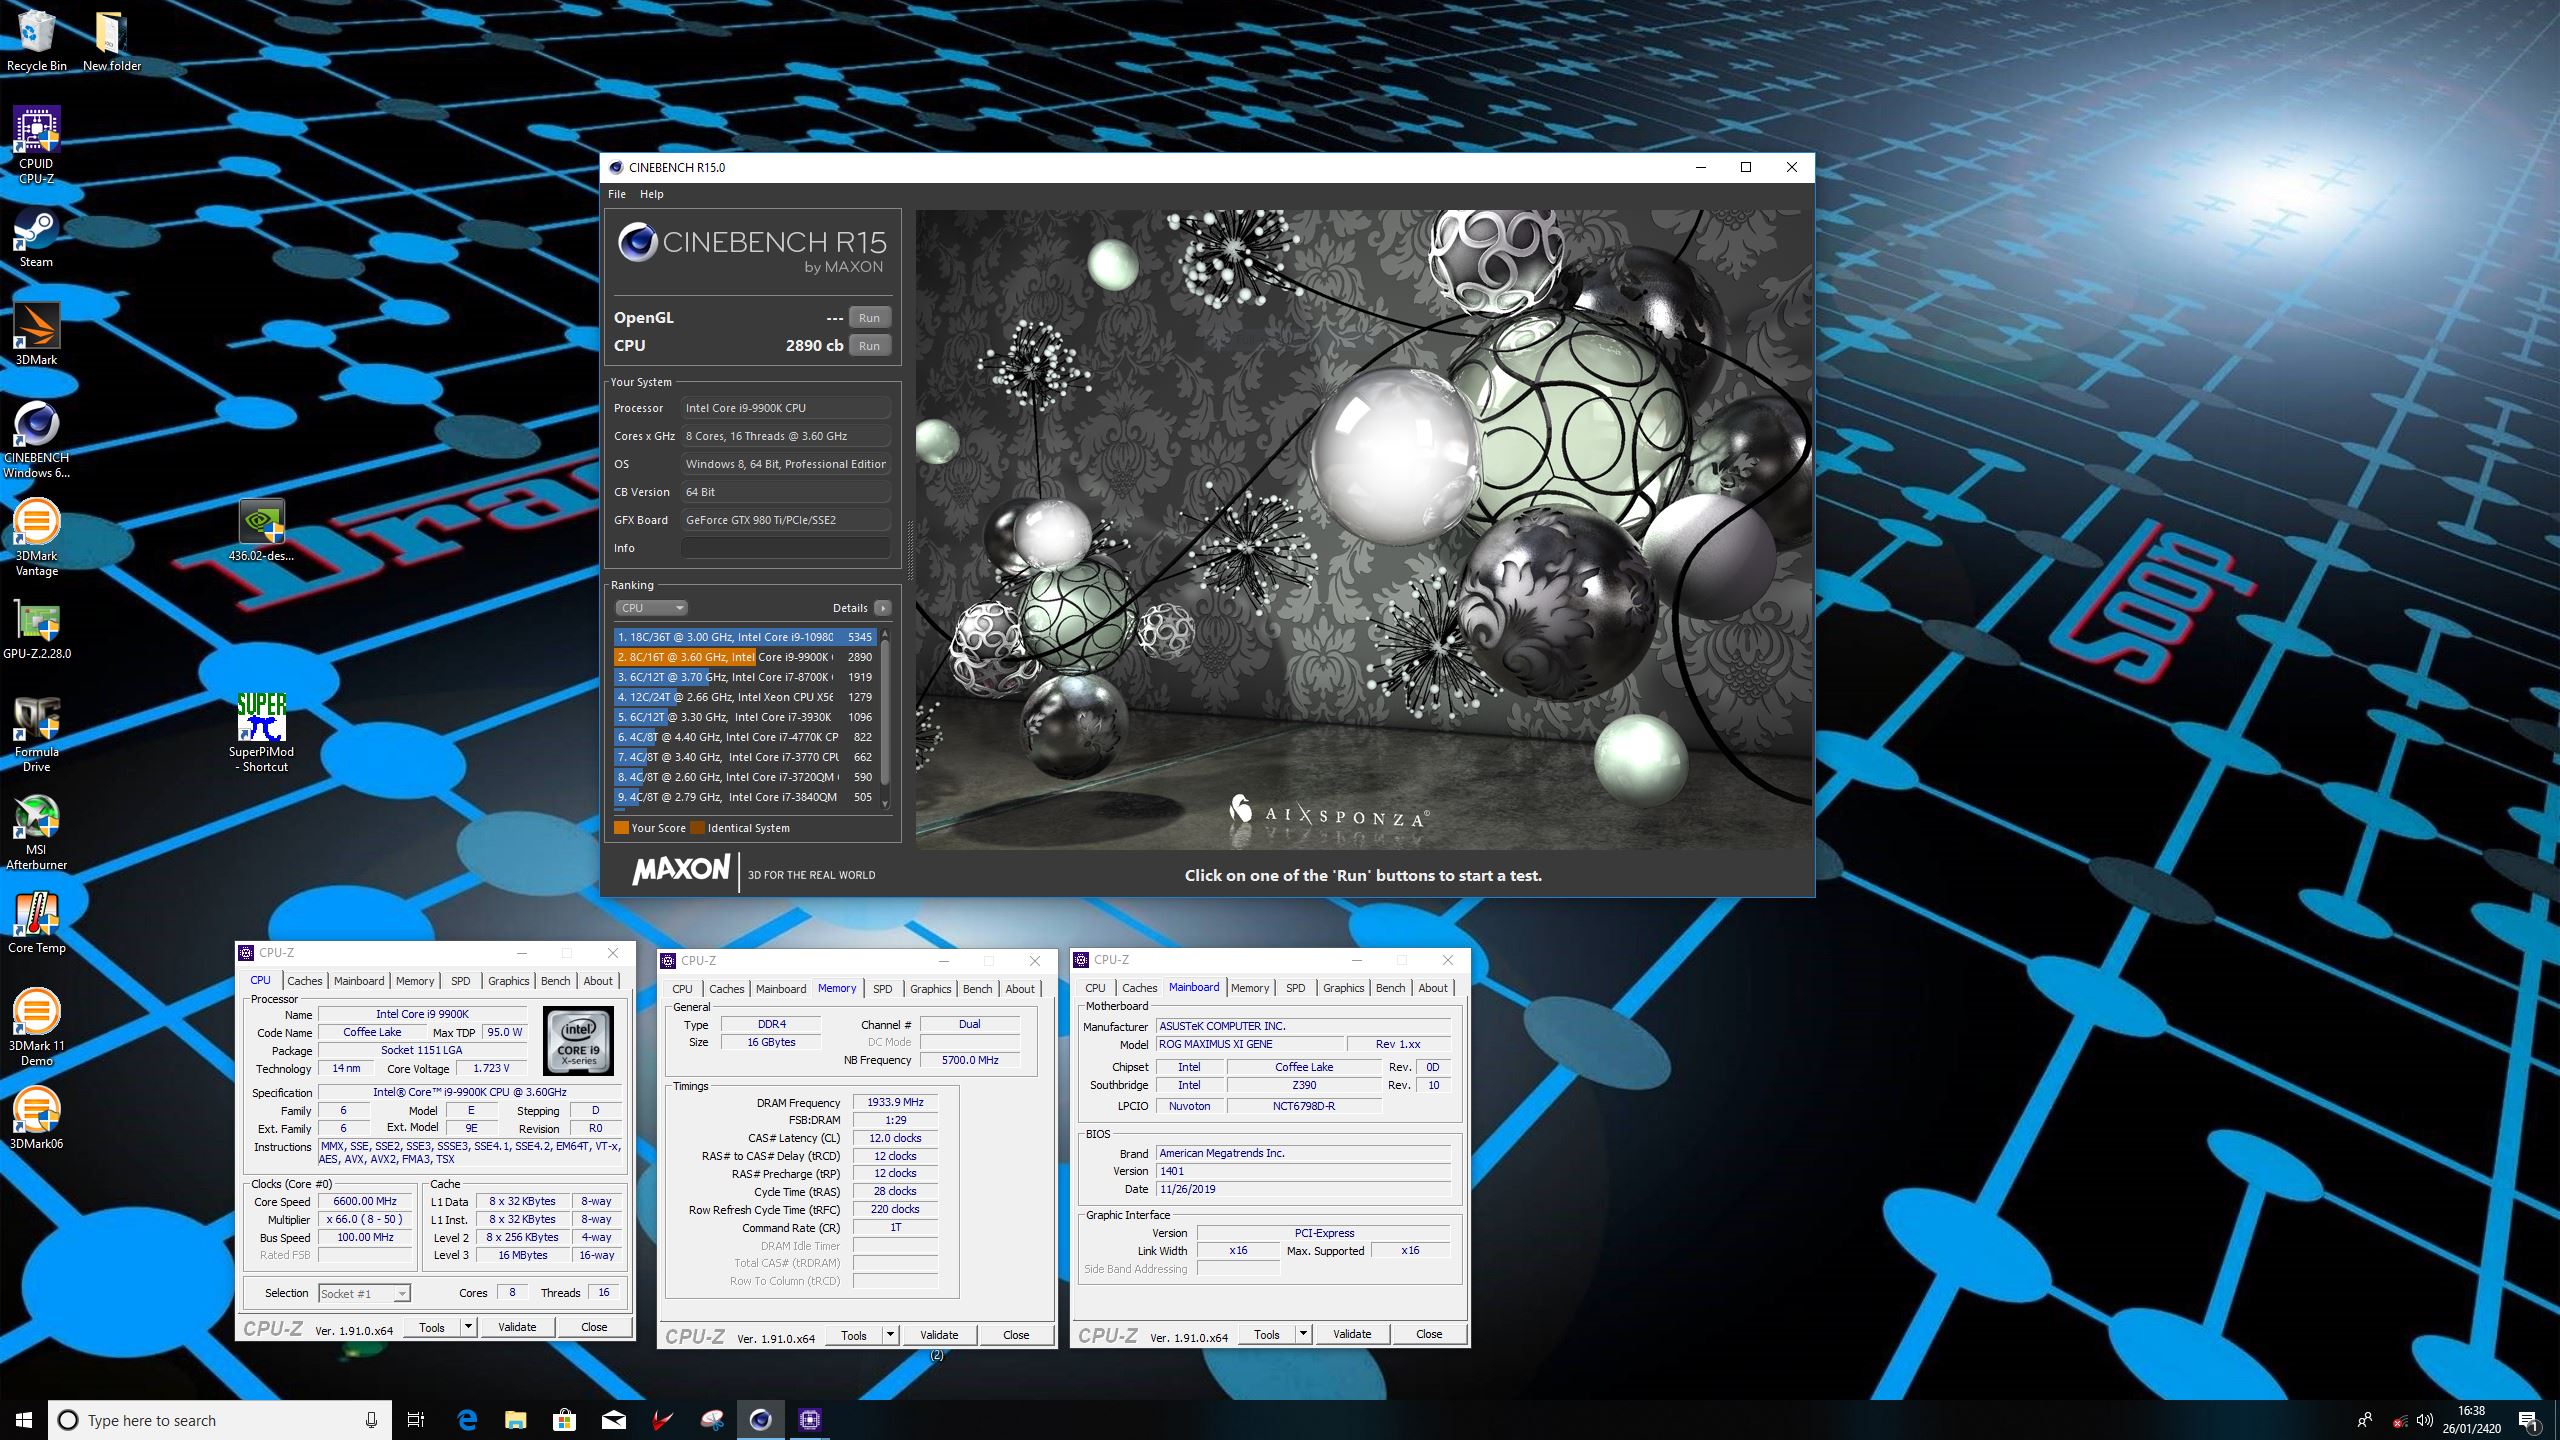The height and width of the screenshot is (1440, 2560).
Task: Run the CPU test in Cinebench
Action: click(869, 346)
